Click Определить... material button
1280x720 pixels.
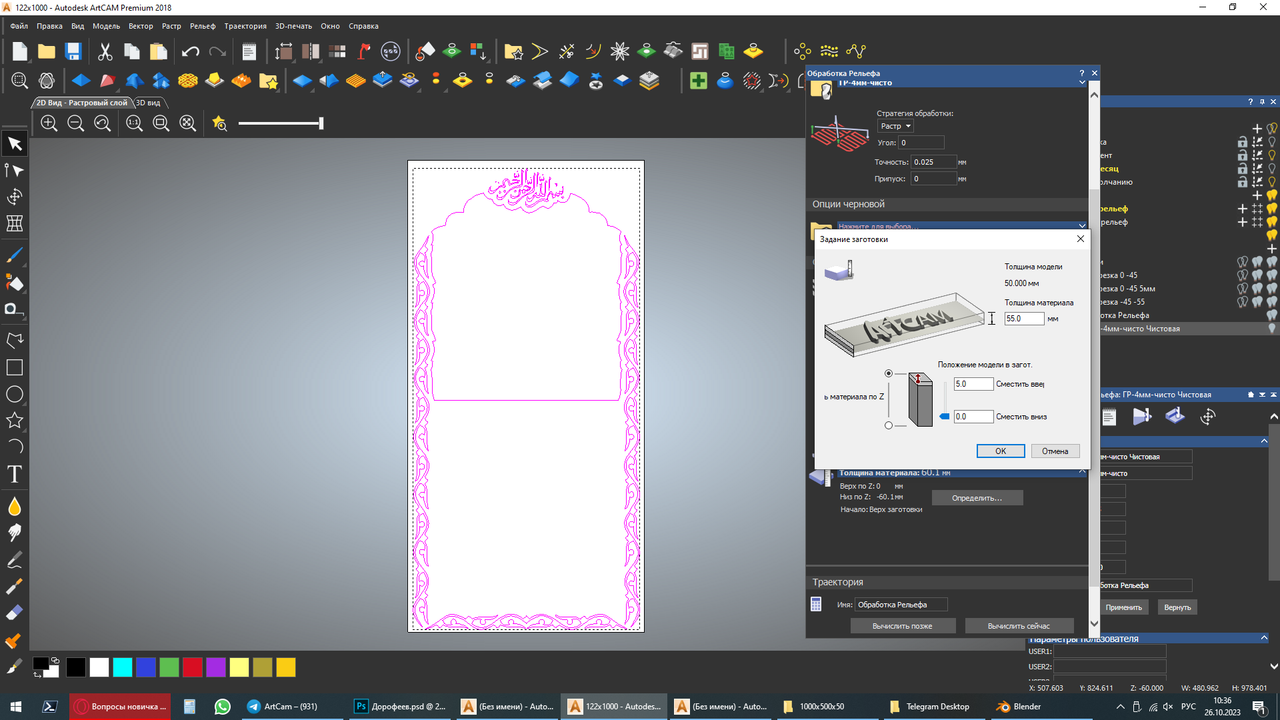(x=976, y=497)
